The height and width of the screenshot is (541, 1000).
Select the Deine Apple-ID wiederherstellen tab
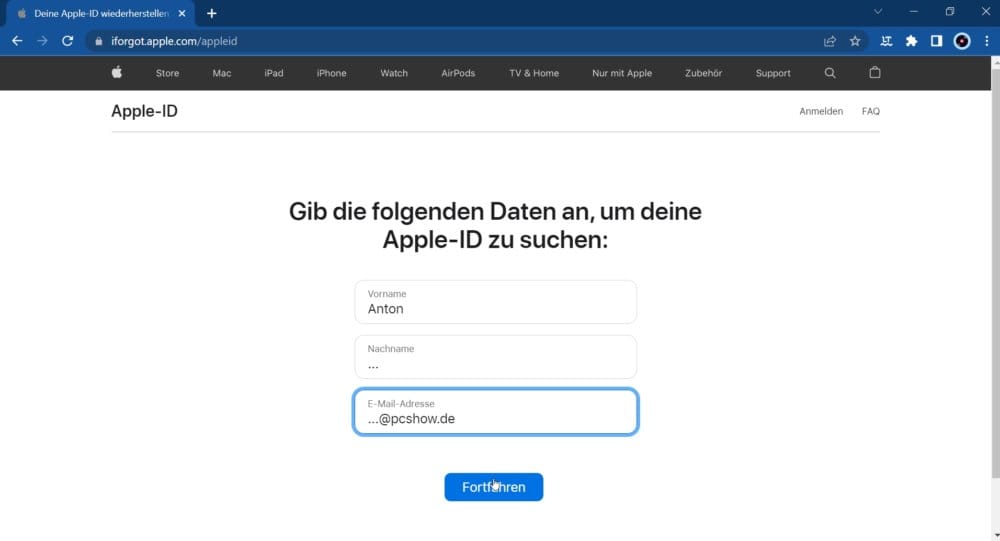[99, 13]
